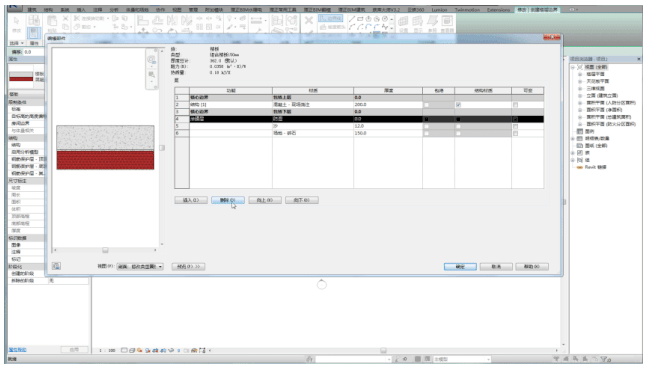
Task: Click the Reference Plane icon
Action: click(432, 21)
